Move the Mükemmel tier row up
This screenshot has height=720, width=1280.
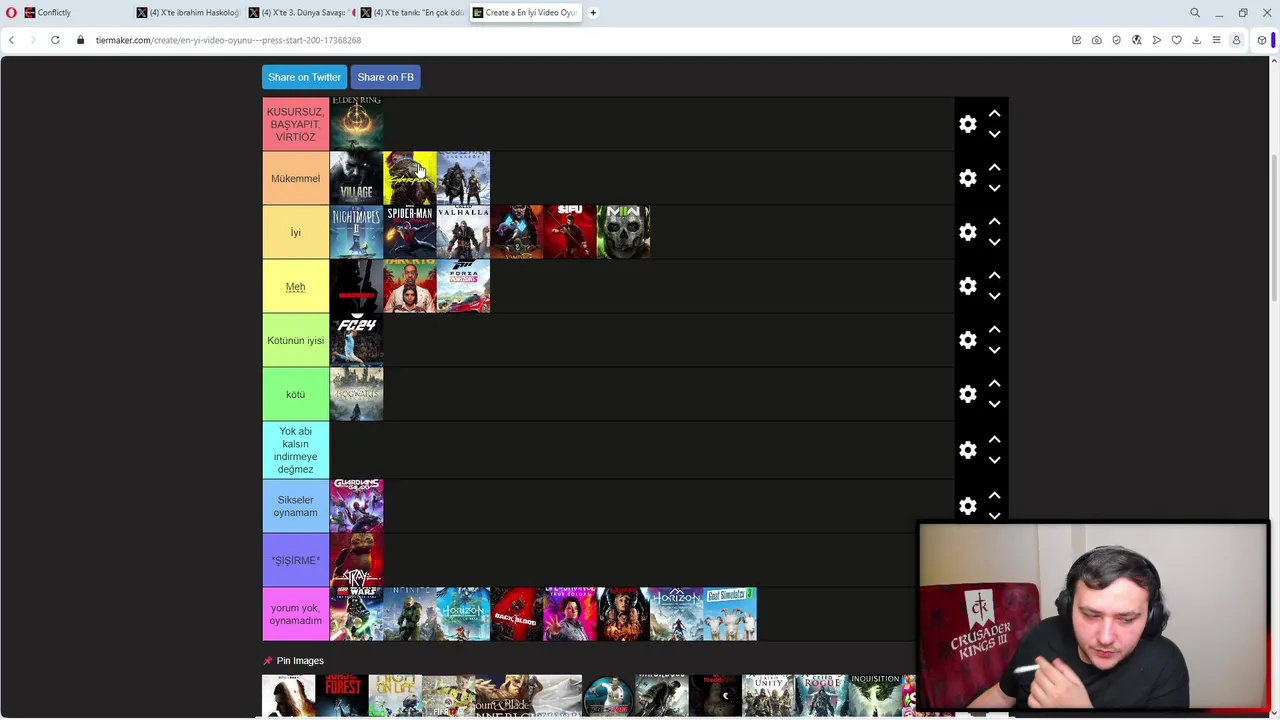(994, 168)
